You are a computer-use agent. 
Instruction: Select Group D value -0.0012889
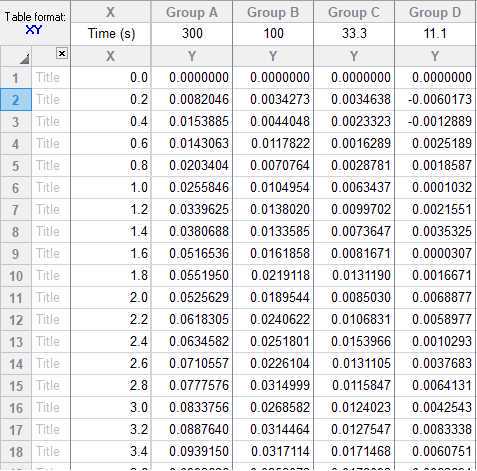(435, 122)
